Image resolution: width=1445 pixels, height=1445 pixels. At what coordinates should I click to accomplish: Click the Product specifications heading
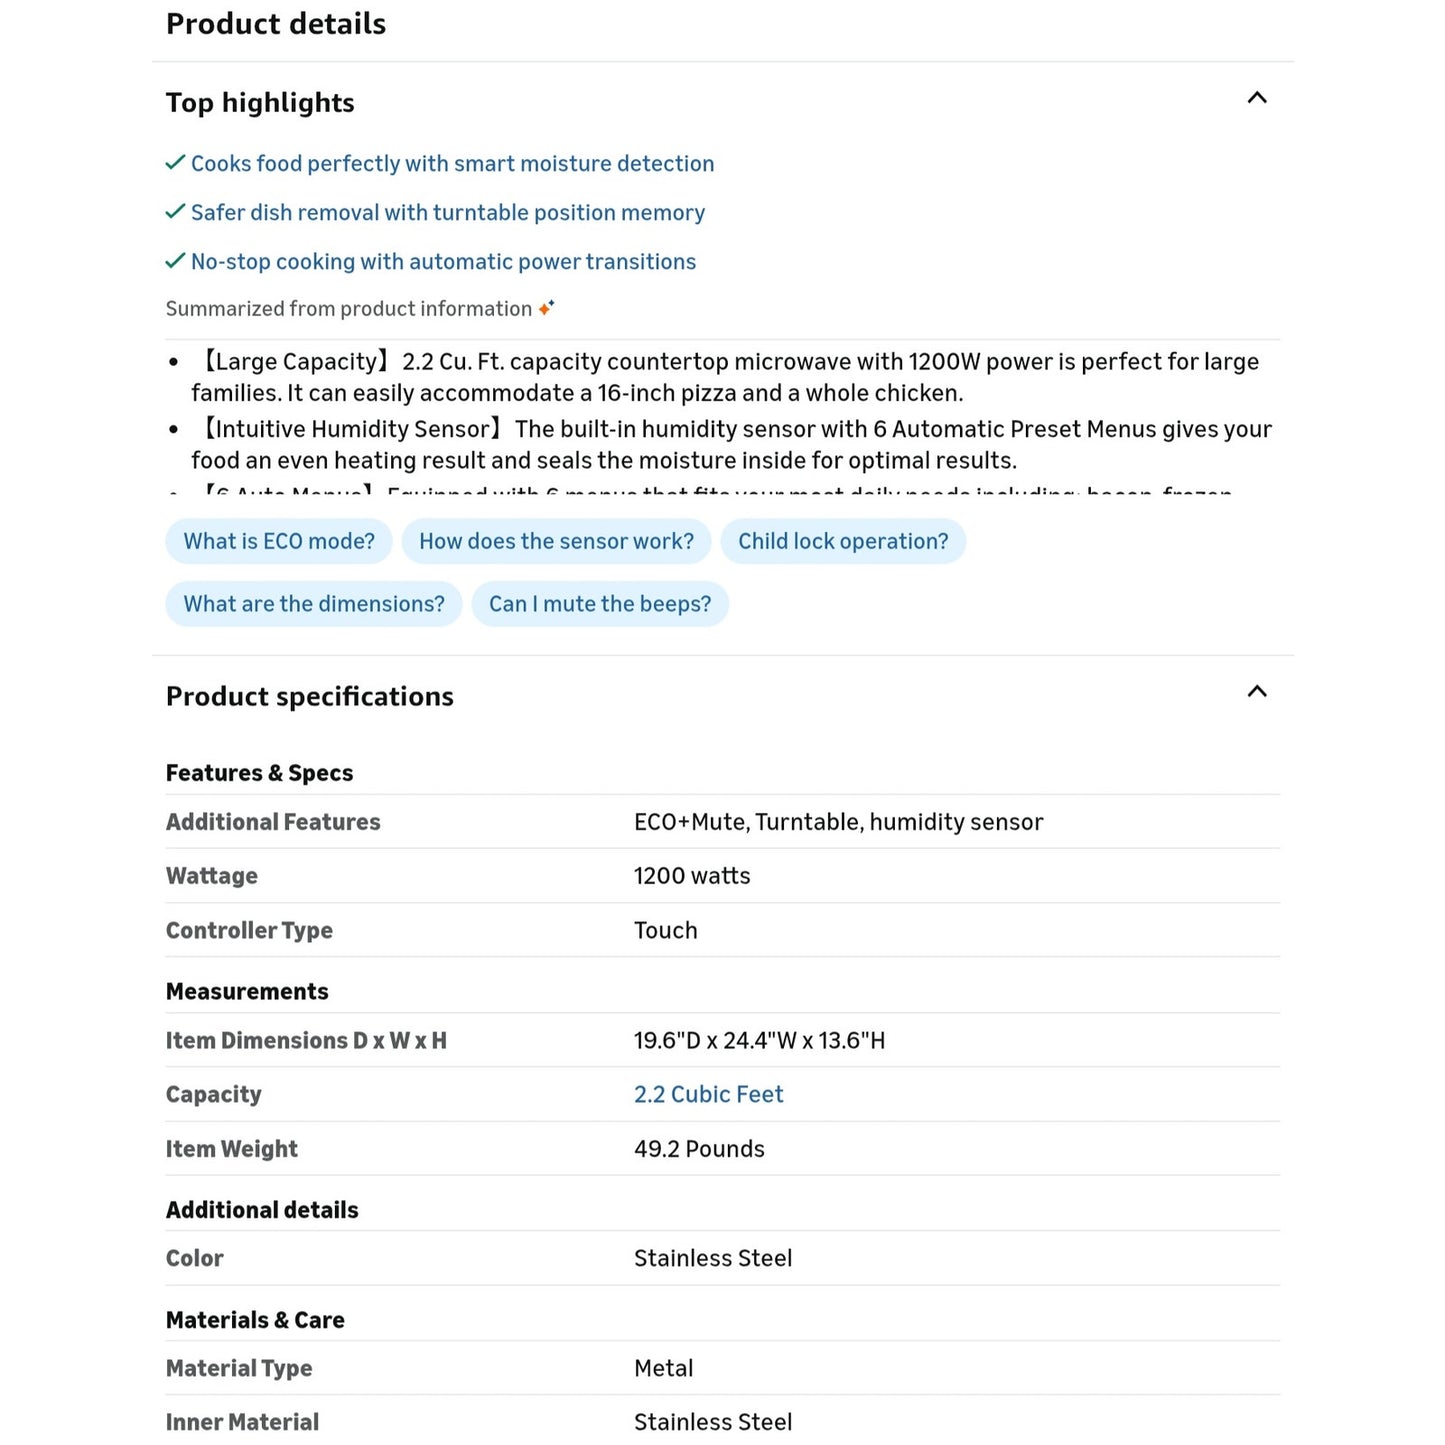[310, 697]
